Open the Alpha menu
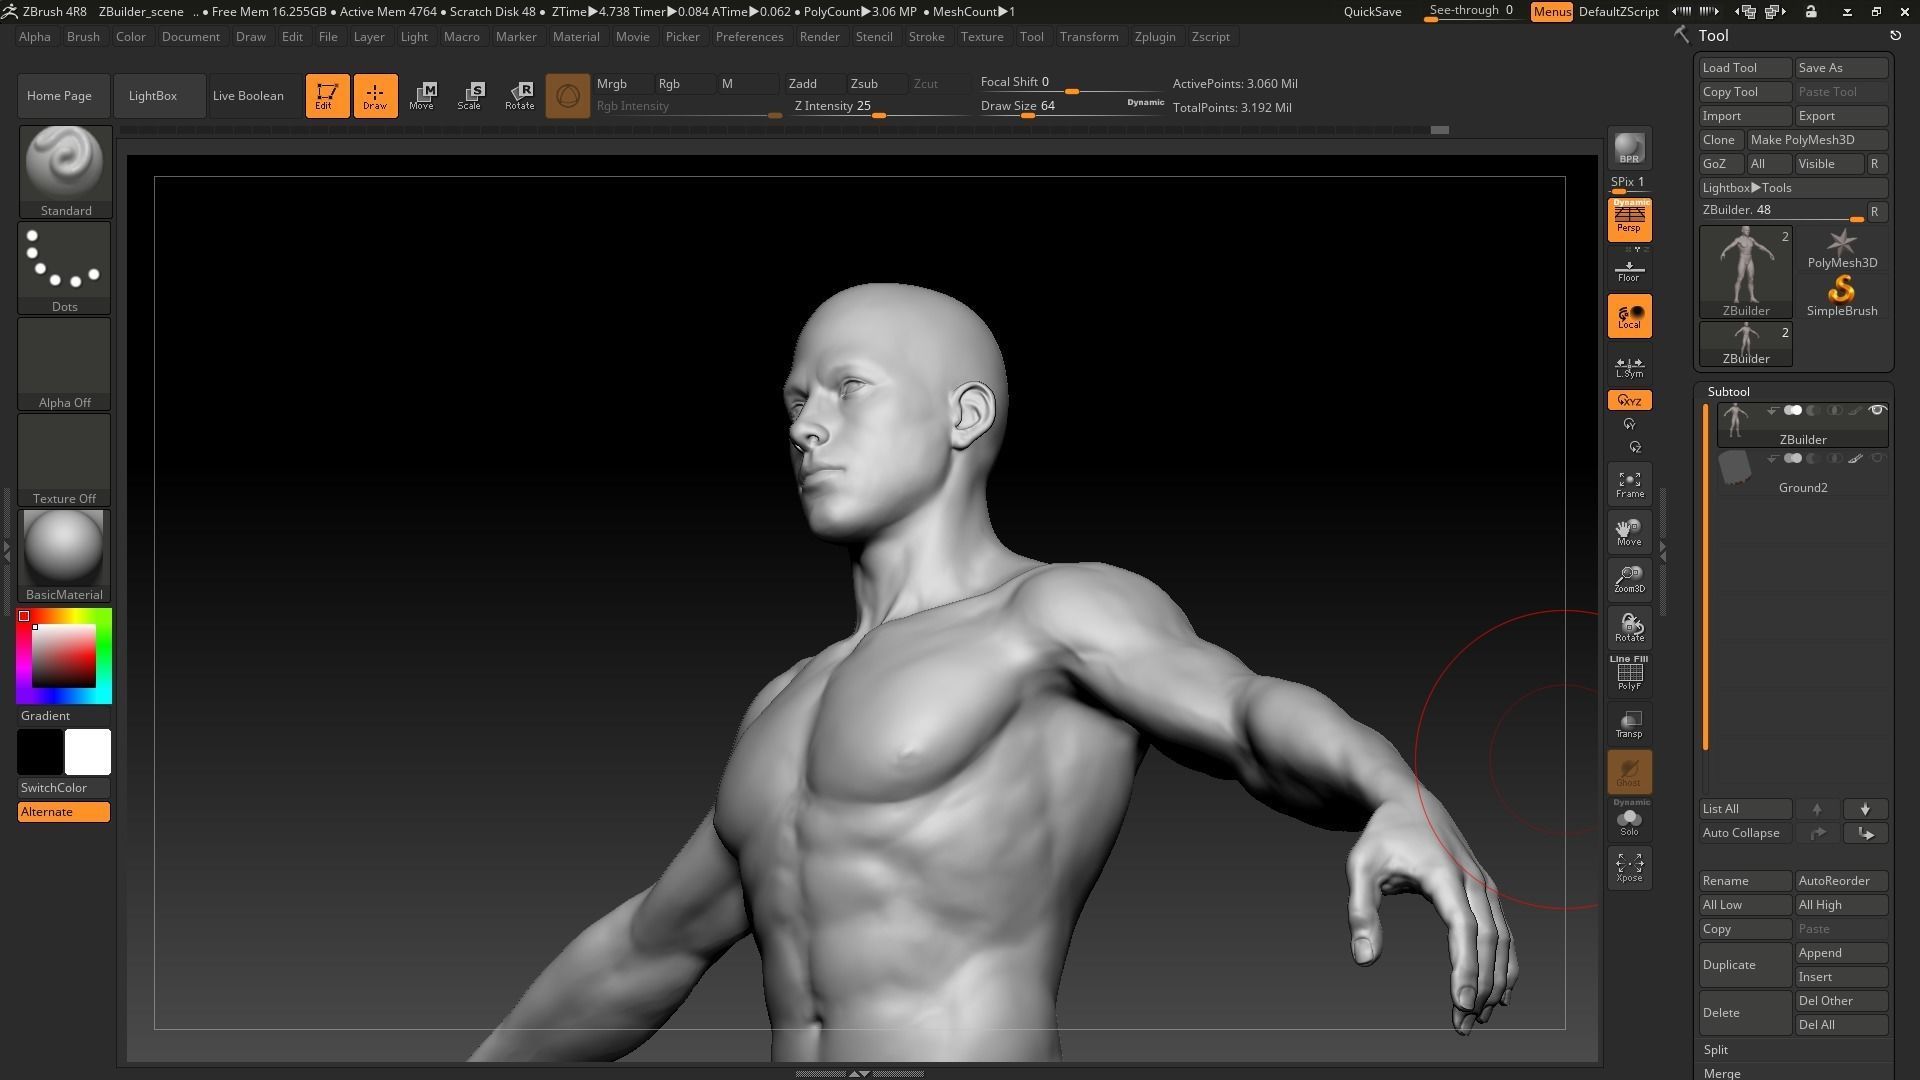 35,37
